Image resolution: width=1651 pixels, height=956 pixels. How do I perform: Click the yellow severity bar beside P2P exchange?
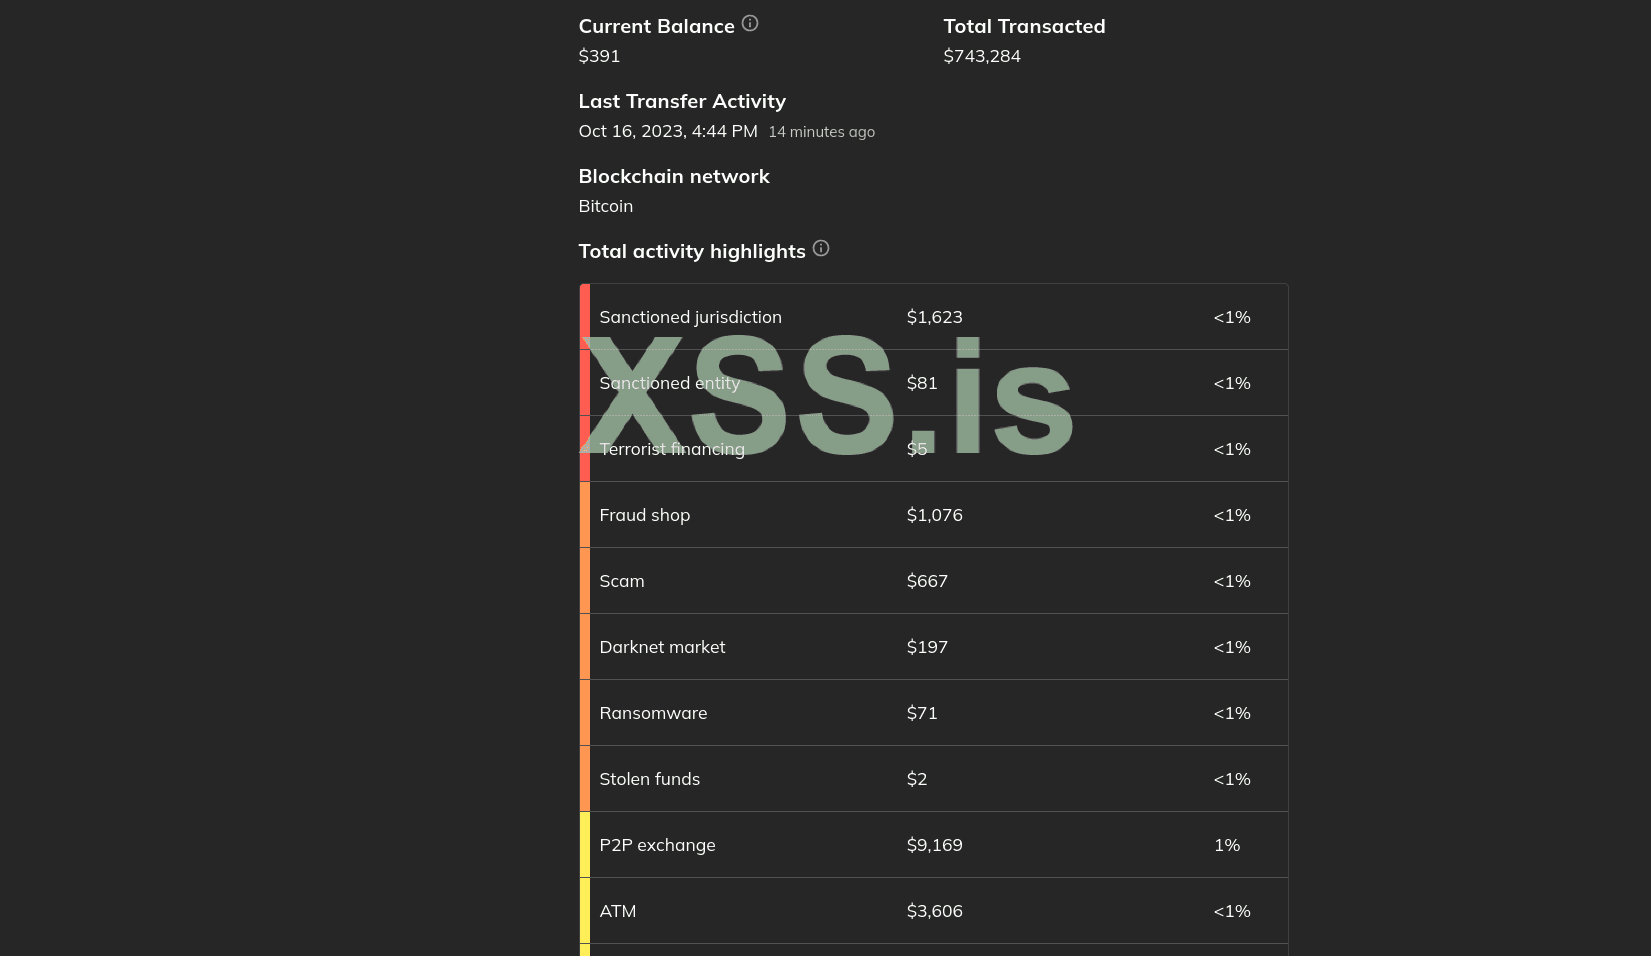(x=585, y=845)
